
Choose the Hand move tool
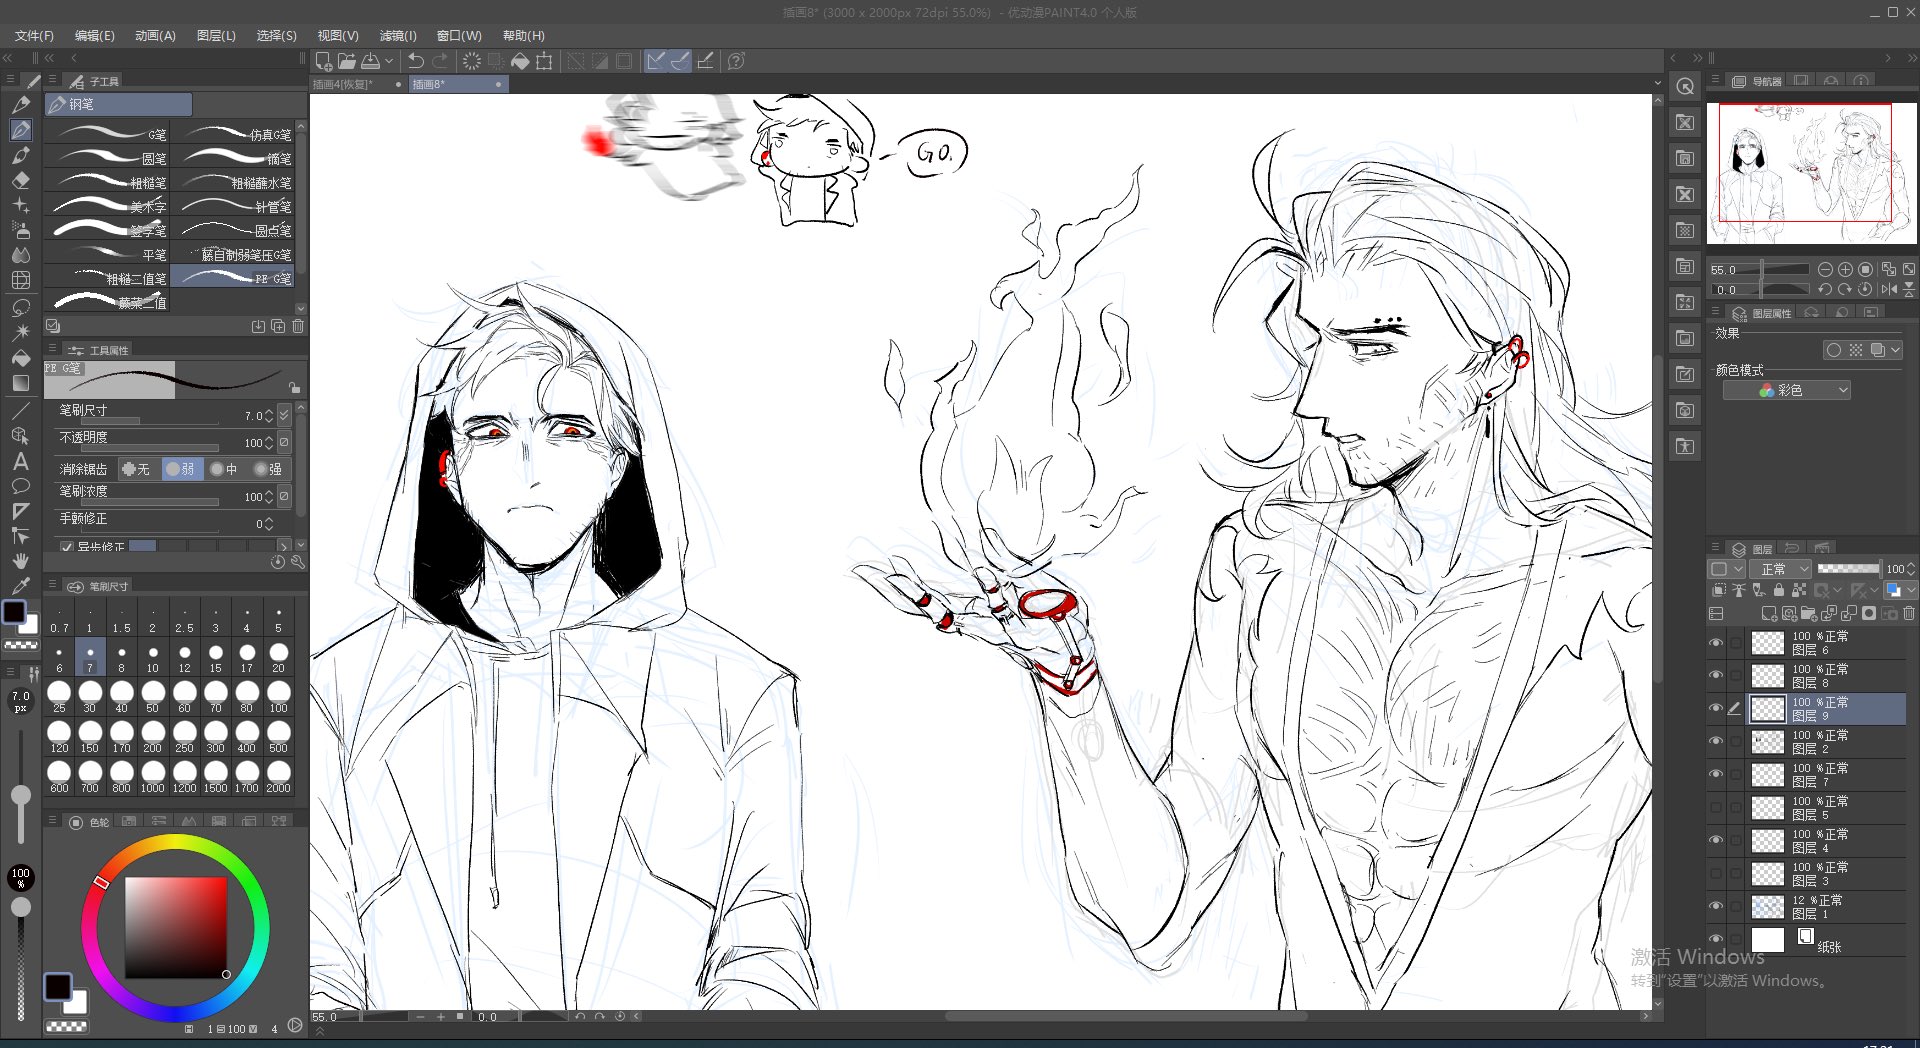[x=20, y=561]
